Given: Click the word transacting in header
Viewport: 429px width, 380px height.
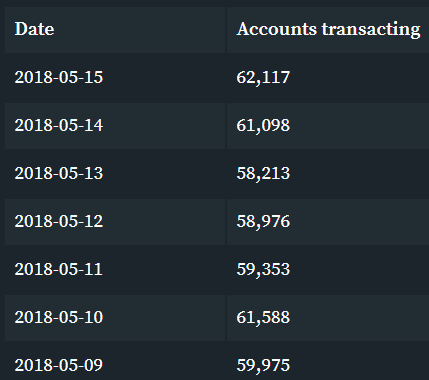Looking at the screenshot, I should coord(371,29).
